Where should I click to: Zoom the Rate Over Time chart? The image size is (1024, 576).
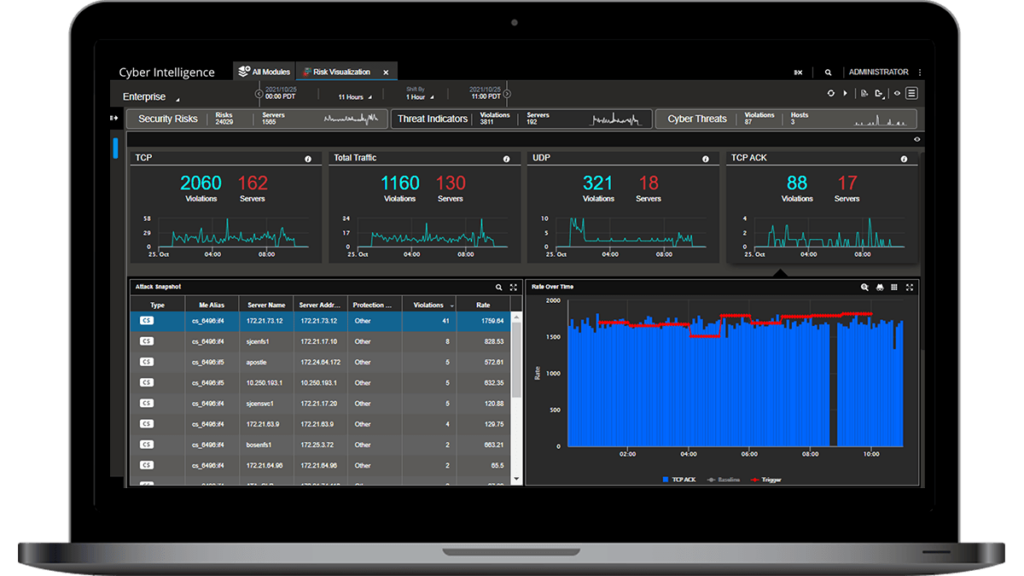tap(865, 287)
